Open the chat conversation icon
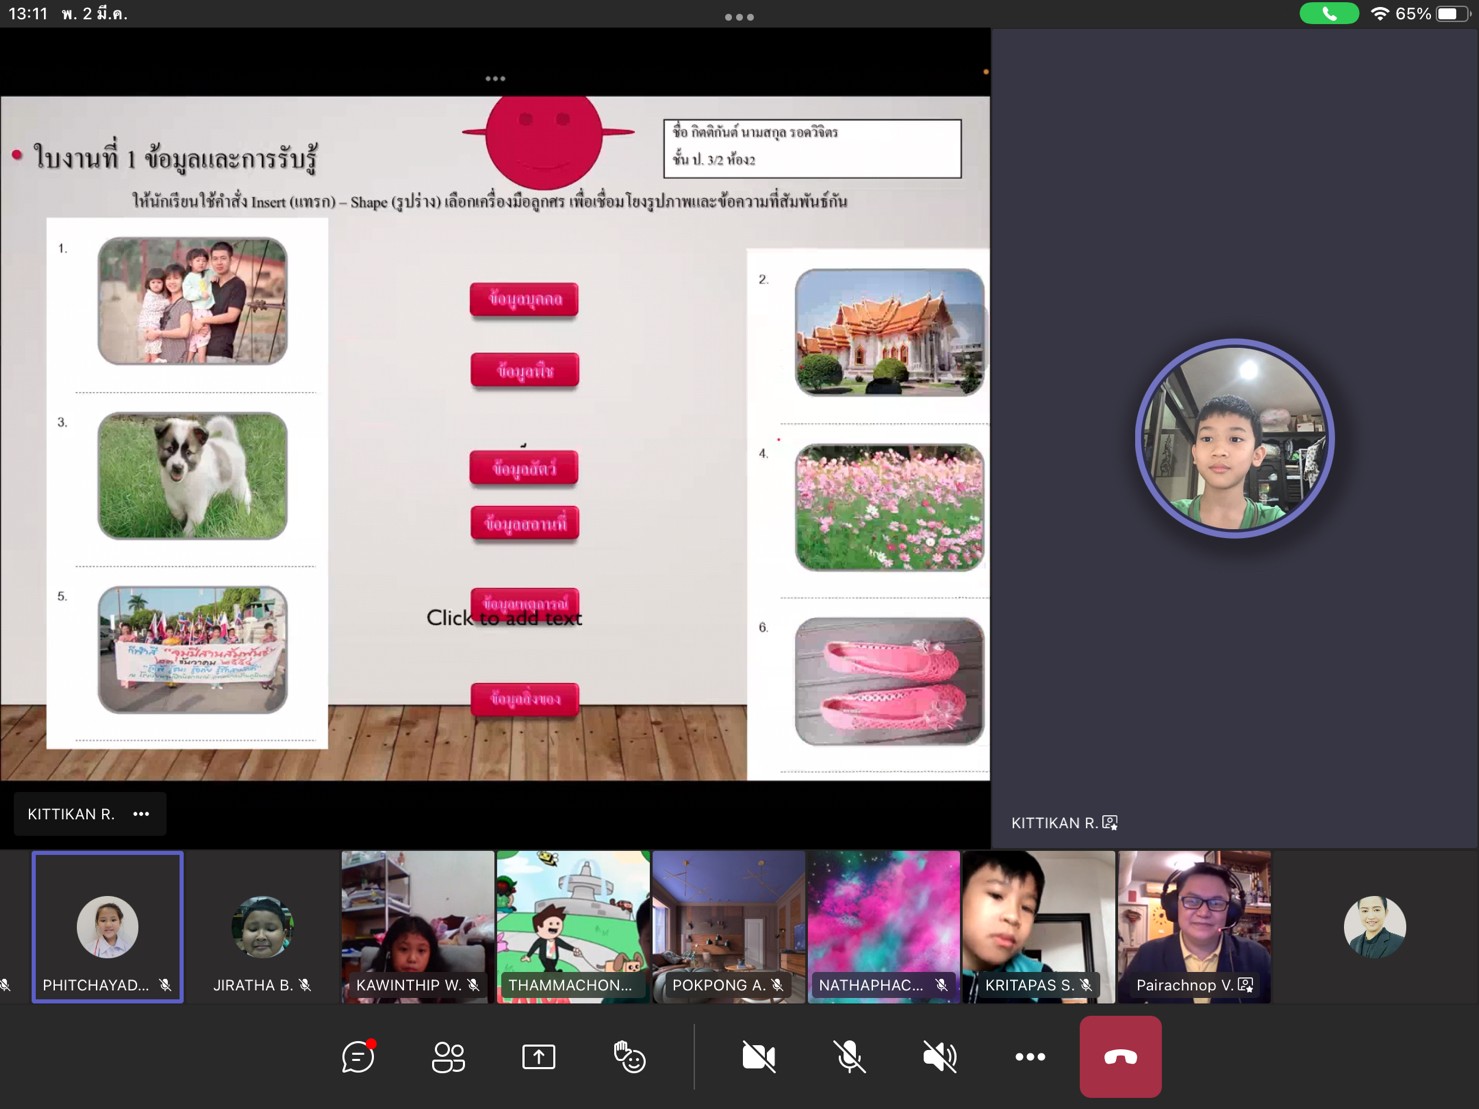 coord(358,1057)
